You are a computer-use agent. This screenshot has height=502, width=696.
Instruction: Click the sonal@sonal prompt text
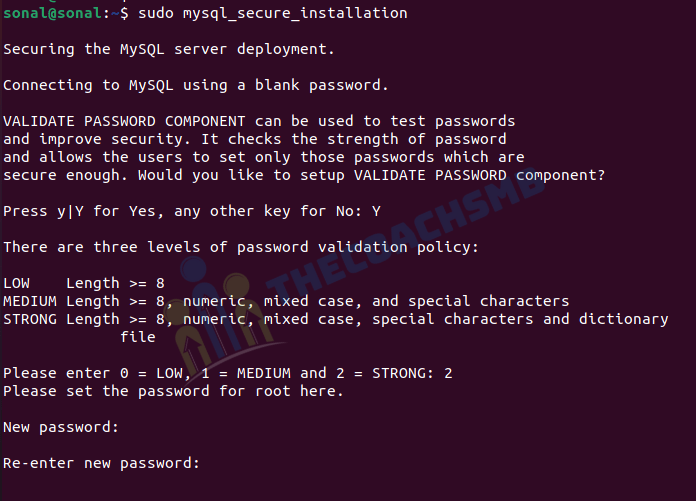point(52,13)
